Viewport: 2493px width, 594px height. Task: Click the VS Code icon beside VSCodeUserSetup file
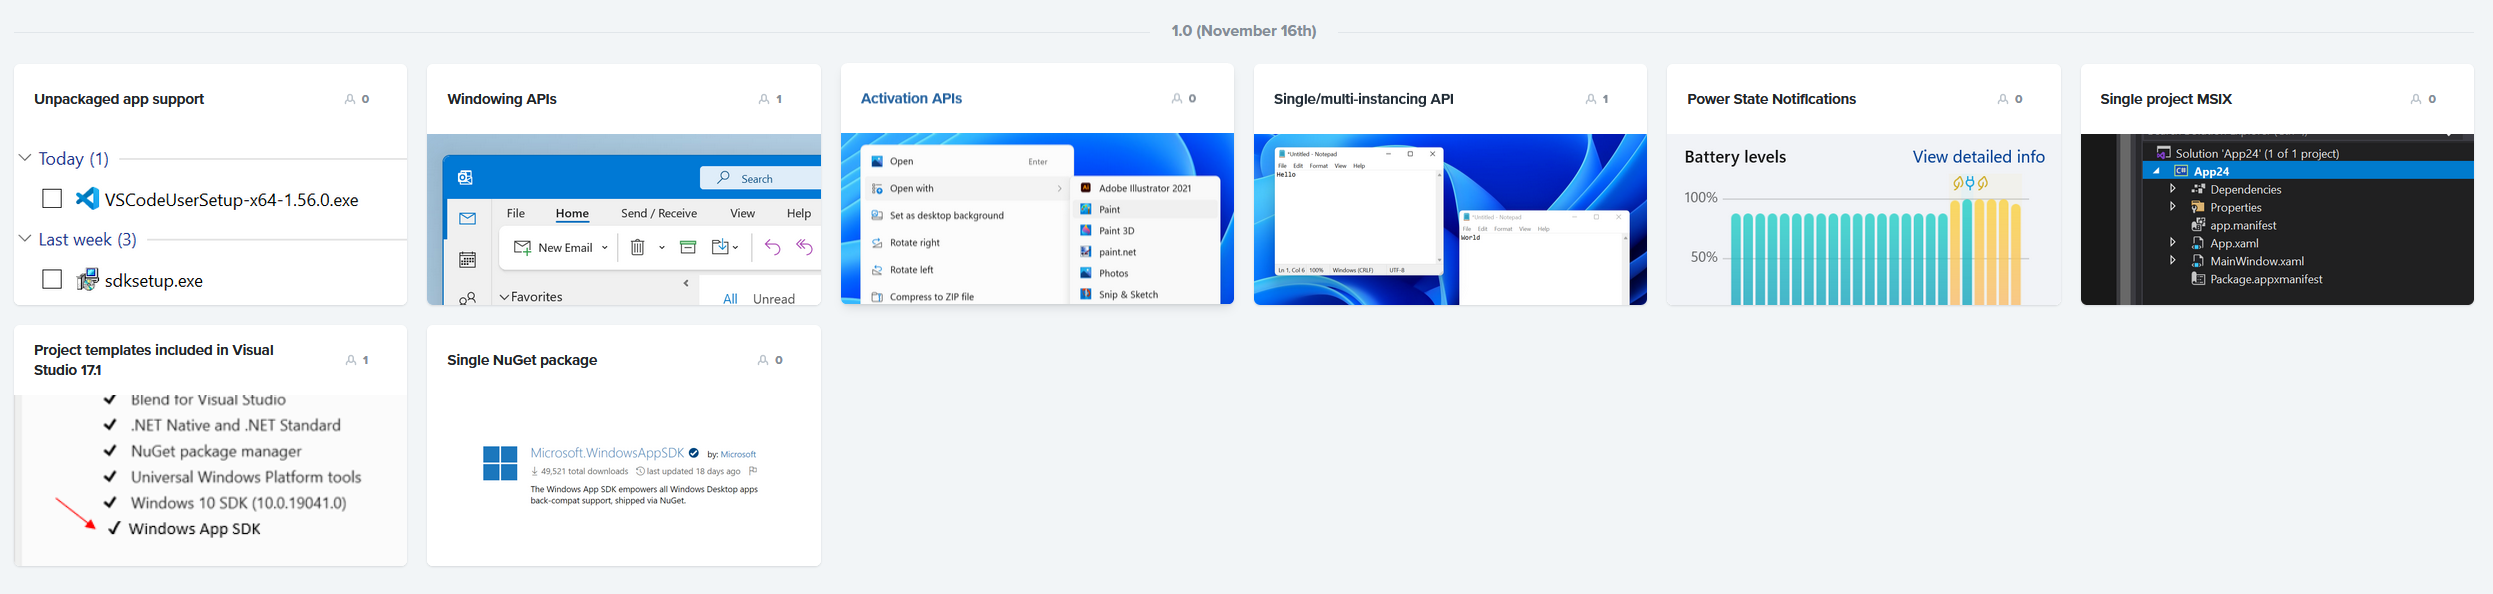tap(87, 199)
